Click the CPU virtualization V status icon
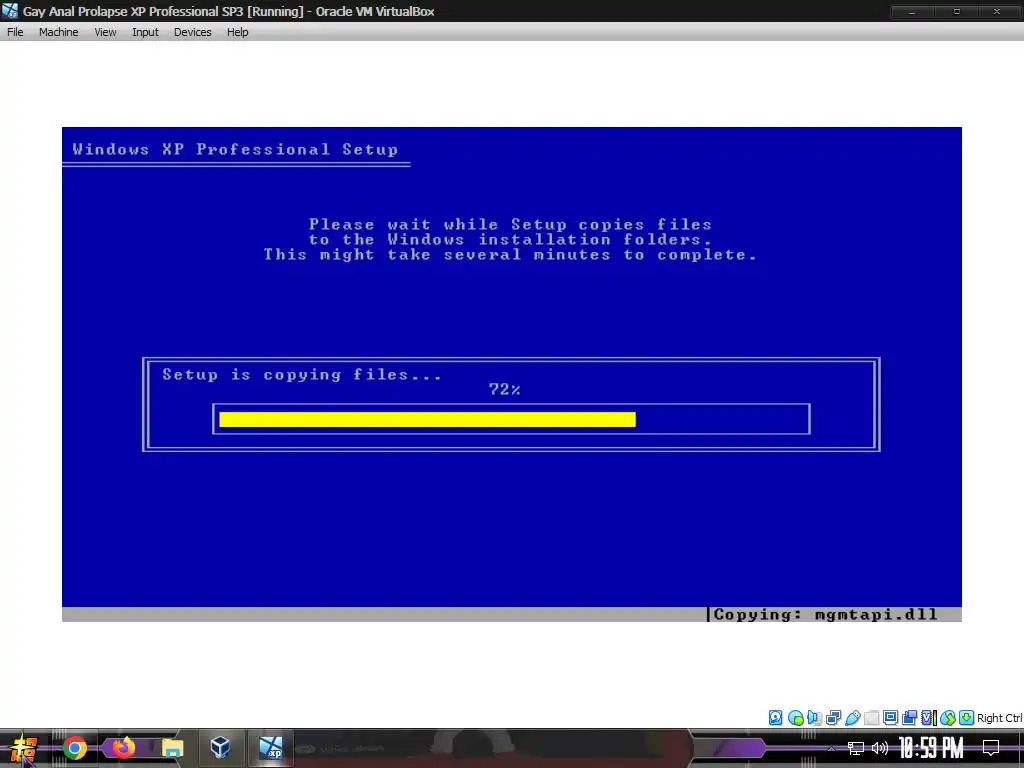1024x768 pixels. pyautogui.click(x=928, y=718)
